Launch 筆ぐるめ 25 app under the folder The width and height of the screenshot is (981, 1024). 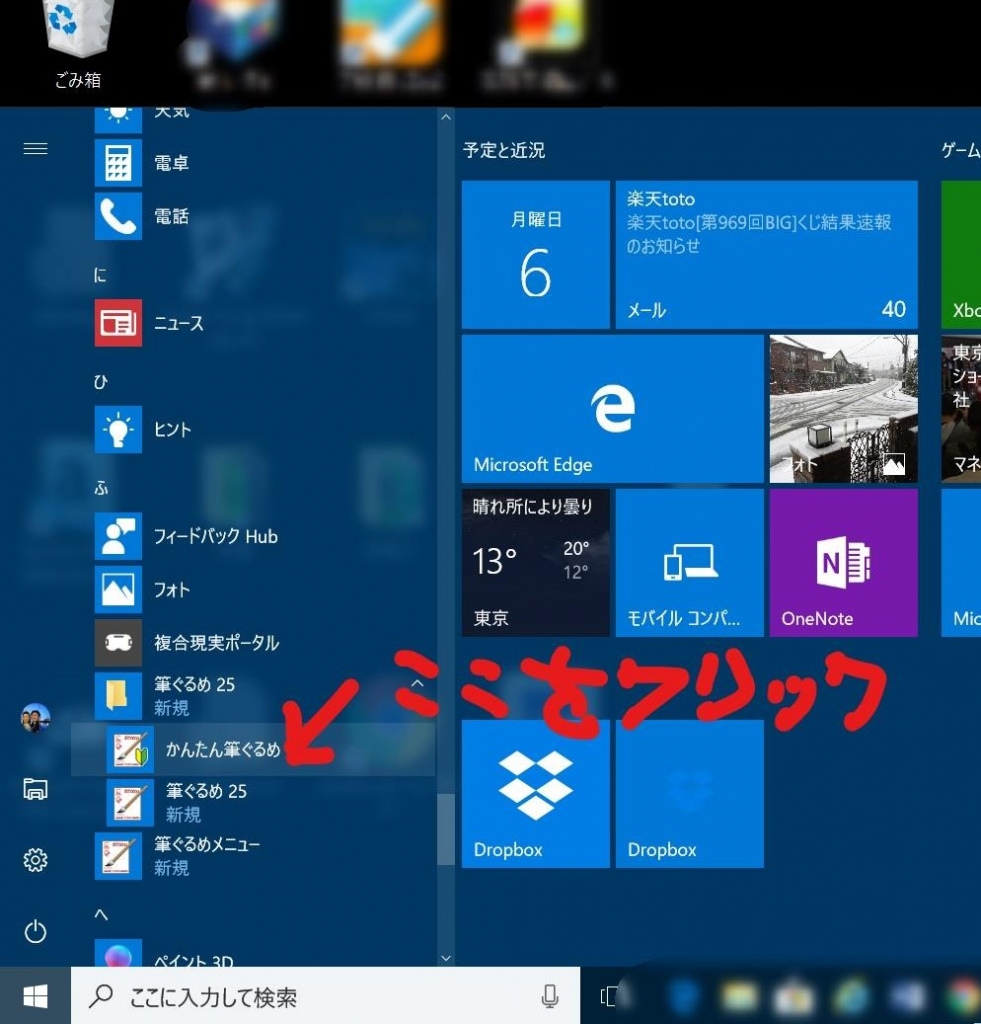point(130,803)
